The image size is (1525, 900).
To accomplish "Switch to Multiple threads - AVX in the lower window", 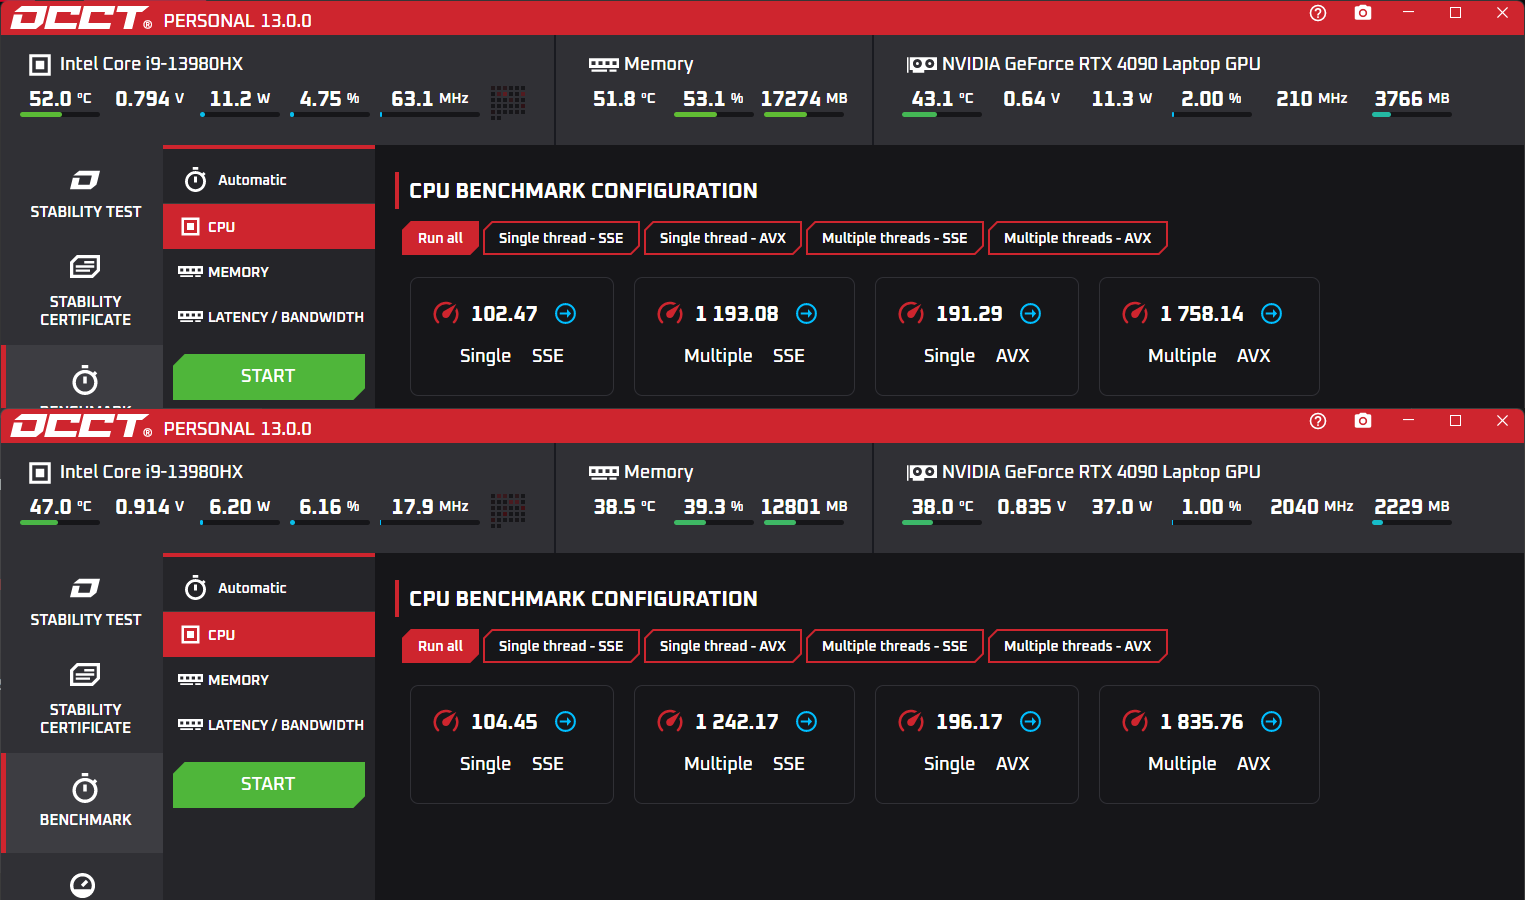I will tap(1078, 646).
